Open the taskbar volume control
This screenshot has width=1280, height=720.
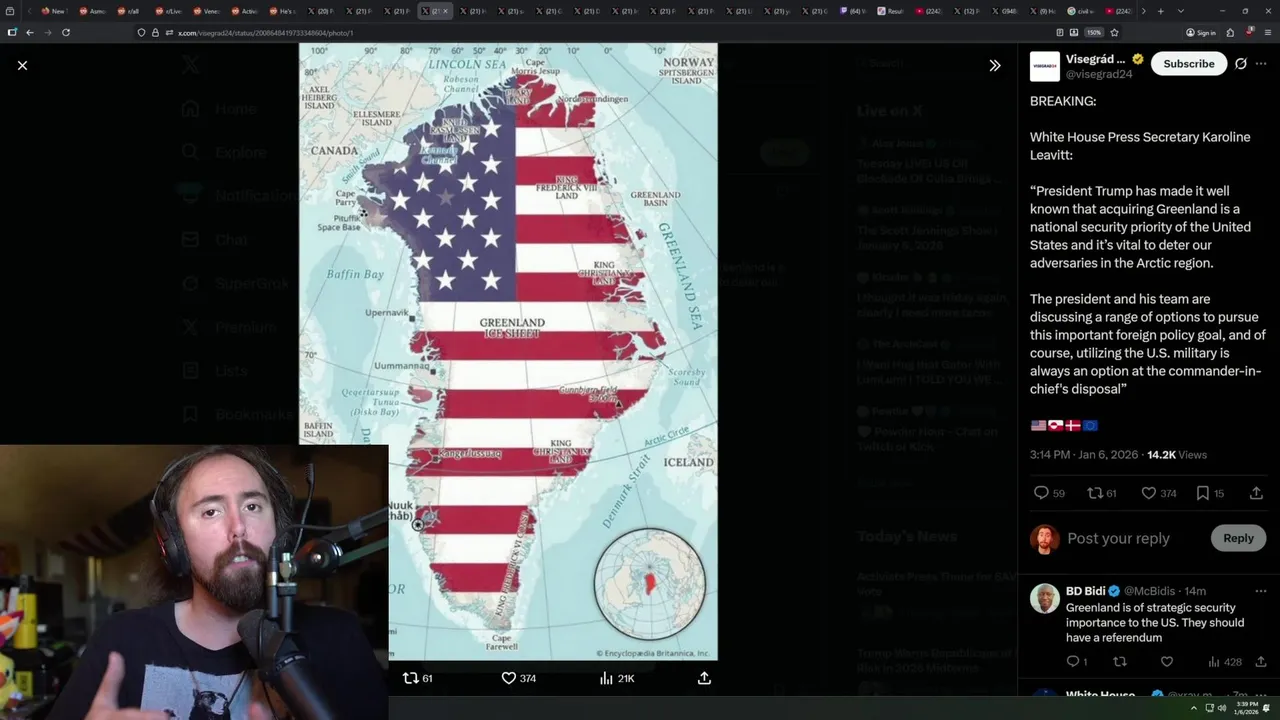pyautogui.click(x=1221, y=708)
